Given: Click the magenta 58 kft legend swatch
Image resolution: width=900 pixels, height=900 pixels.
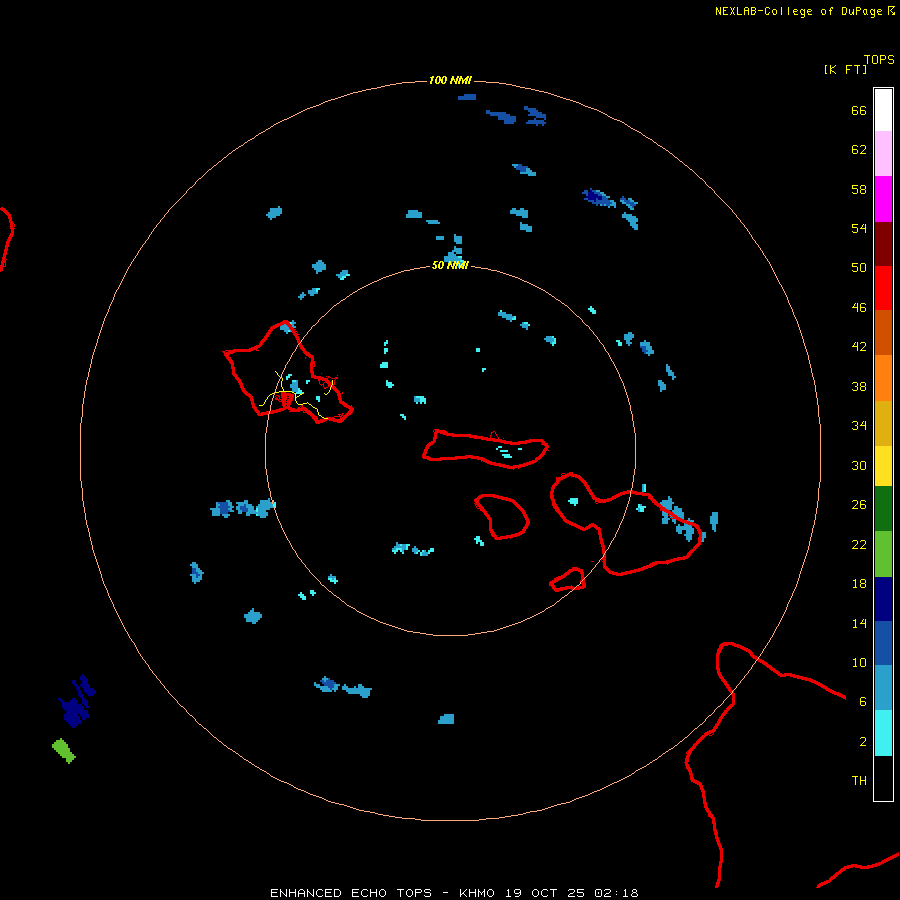Looking at the screenshot, I should [883, 199].
